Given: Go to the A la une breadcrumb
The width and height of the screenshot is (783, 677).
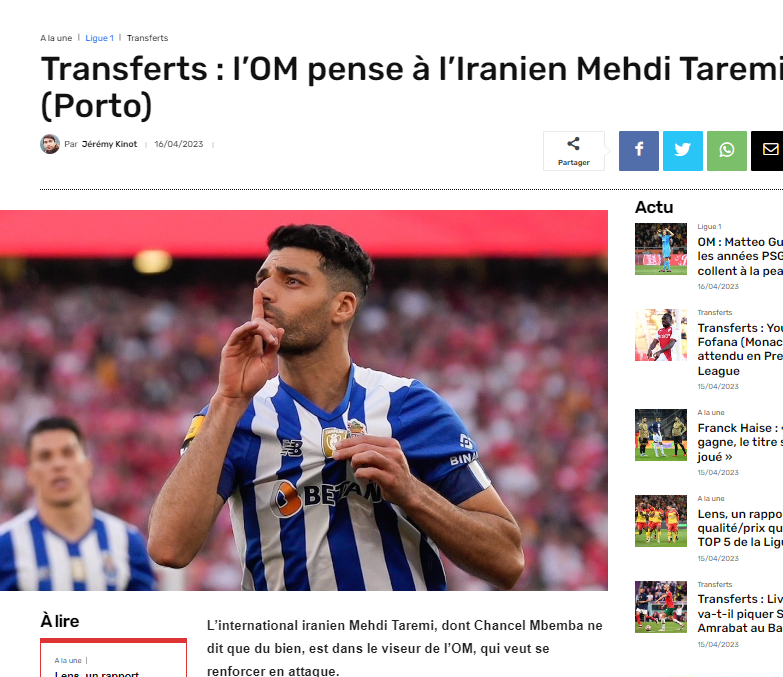Looking at the screenshot, I should 56,38.
